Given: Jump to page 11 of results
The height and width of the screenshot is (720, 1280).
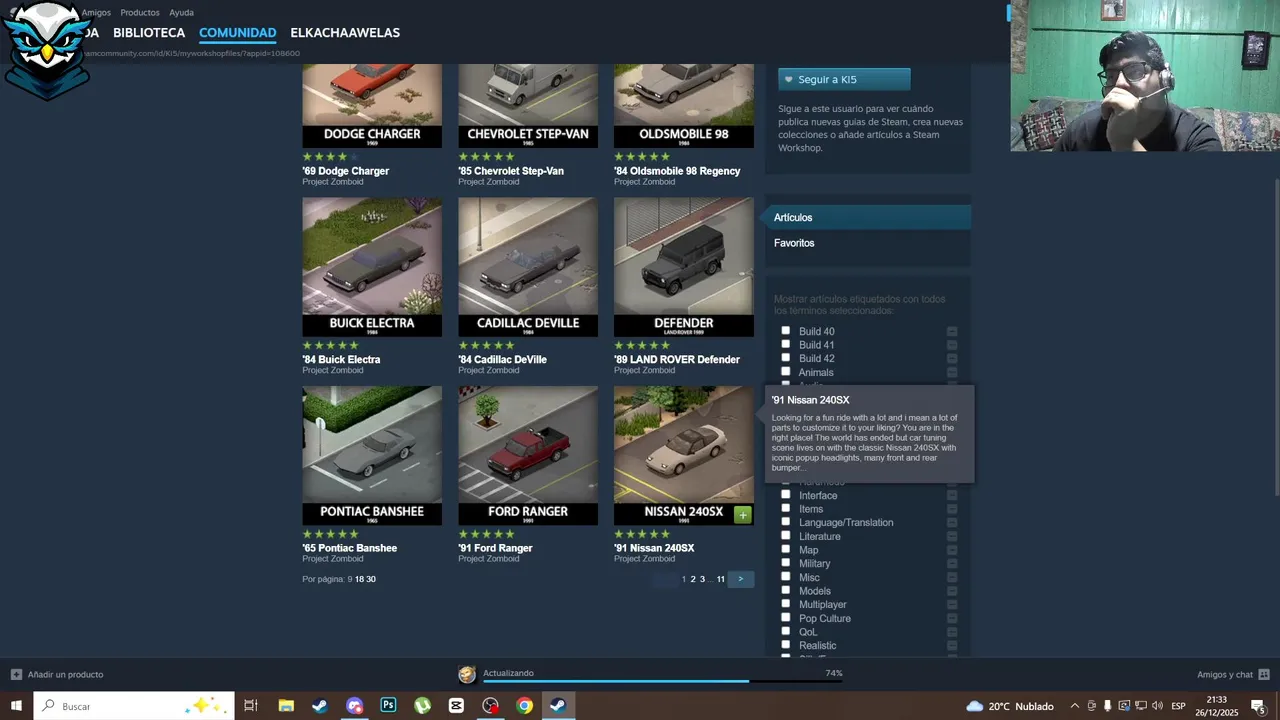Looking at the screenshot, I should 720,579.
